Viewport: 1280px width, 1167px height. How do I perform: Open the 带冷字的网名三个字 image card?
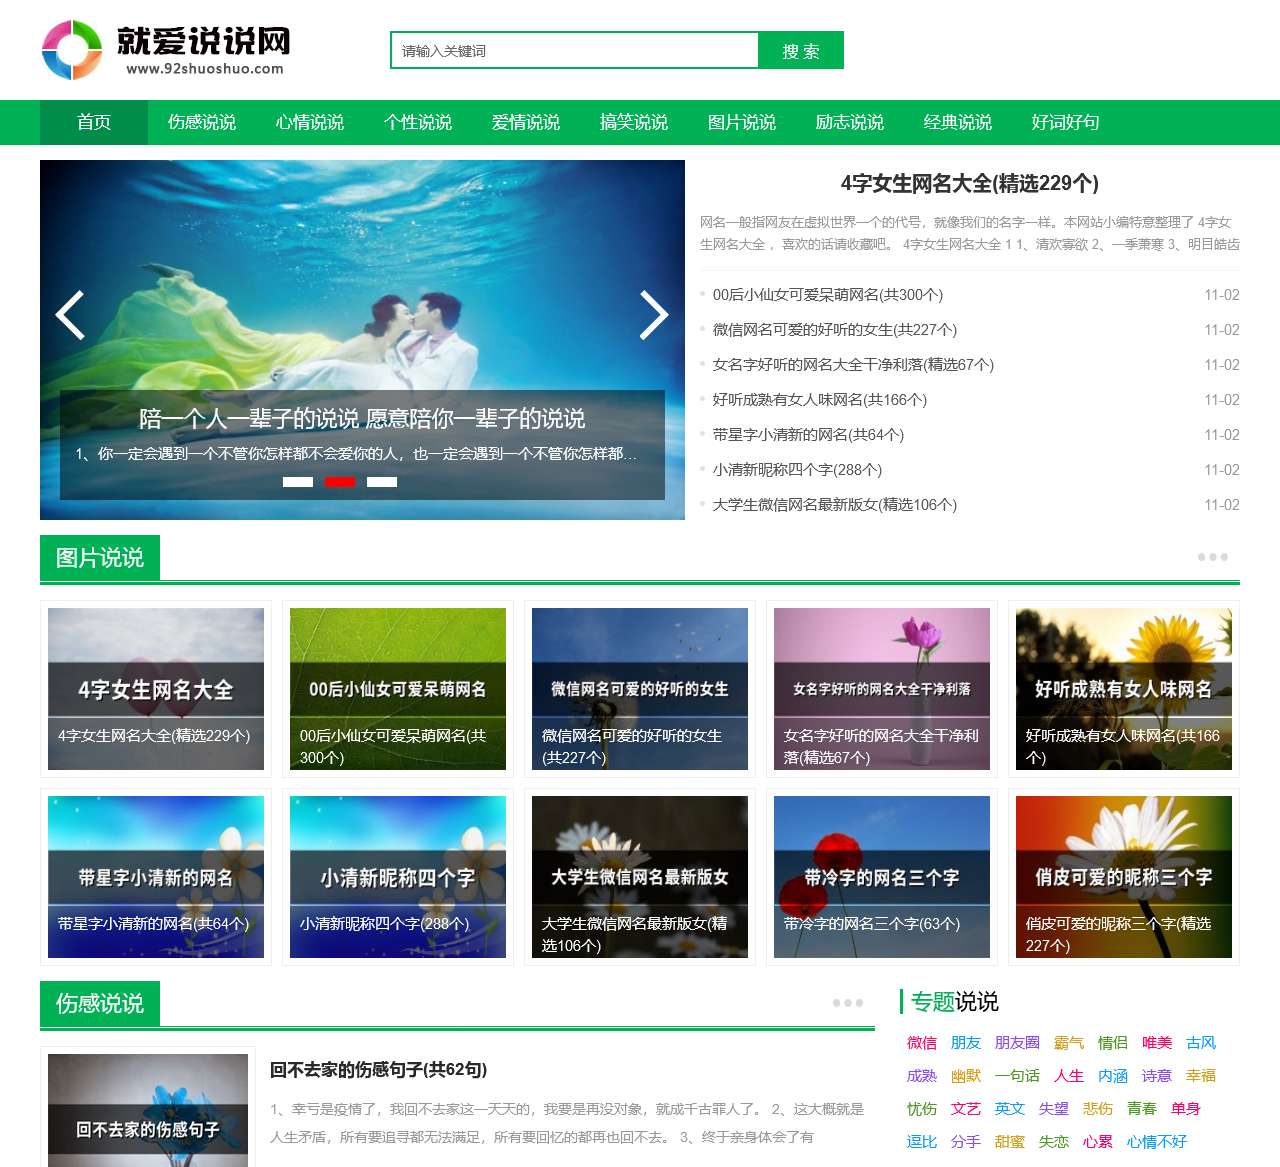[882, 877]
